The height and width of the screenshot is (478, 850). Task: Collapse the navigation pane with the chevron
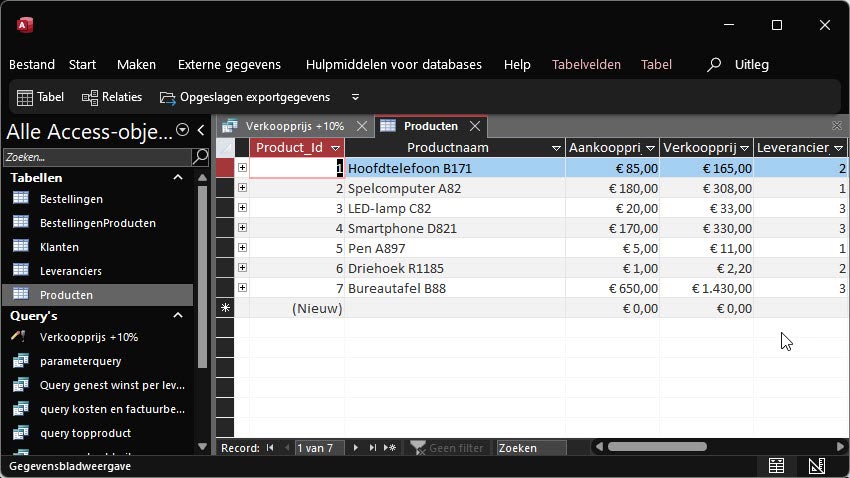(201, 130)
